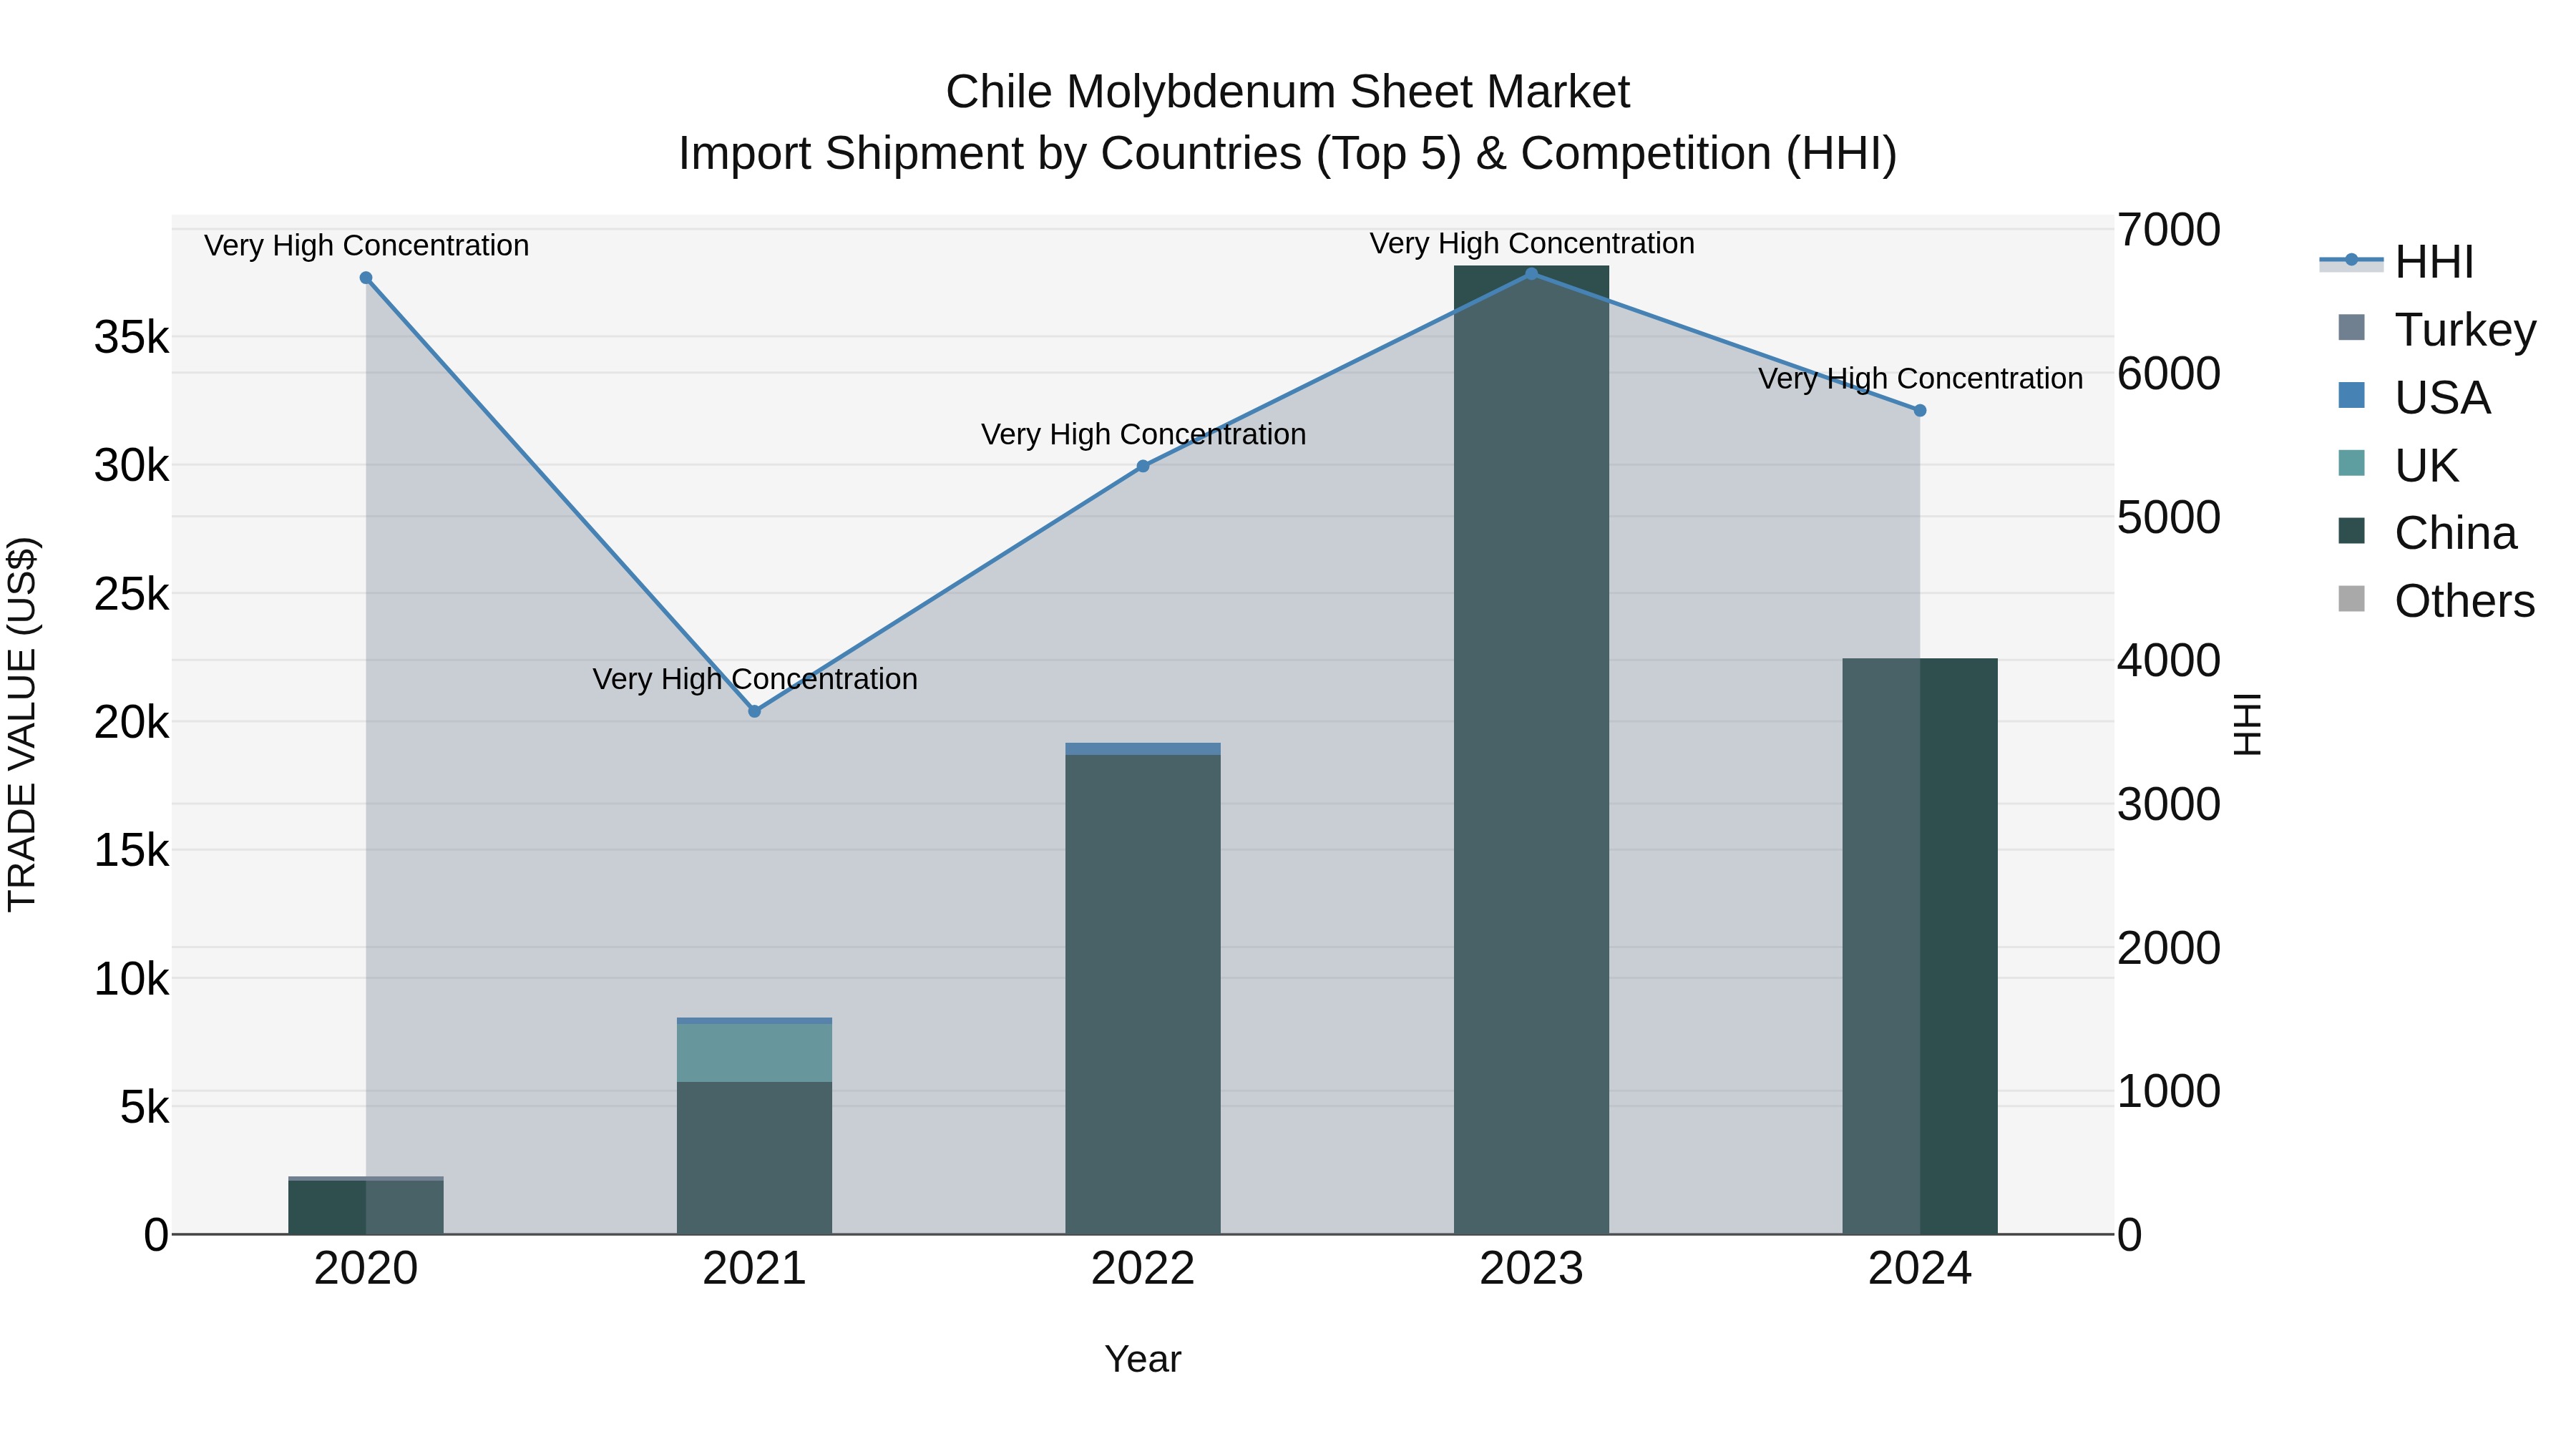
Task: Toggle the HHI legend entry
Action: click(x=2397, y=262)
